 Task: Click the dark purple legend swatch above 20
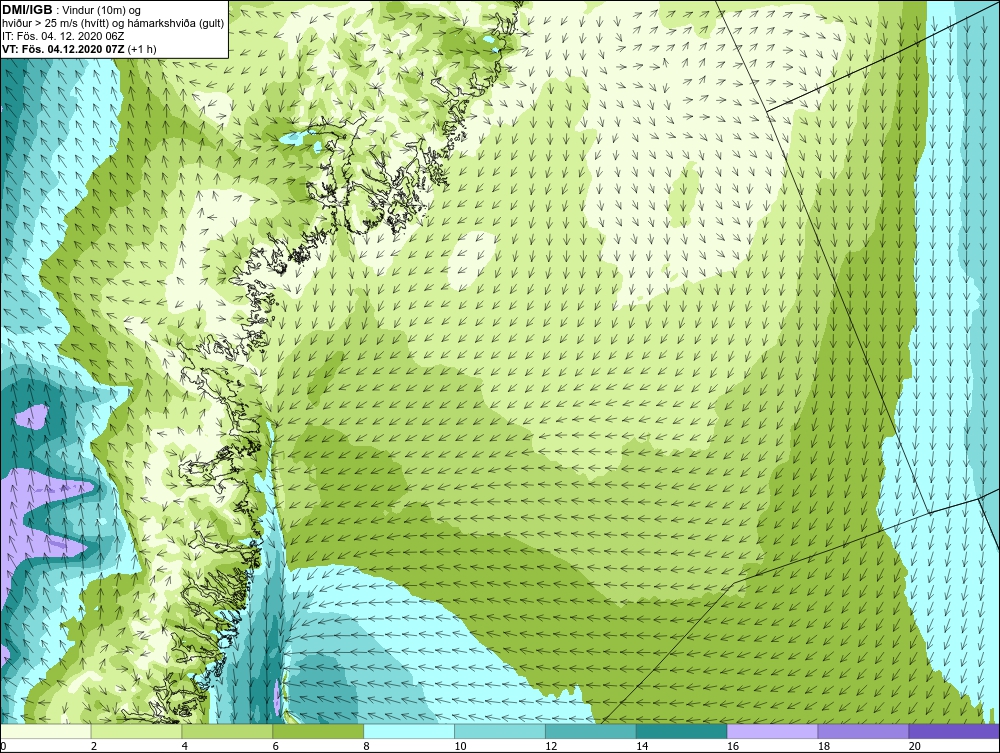pos(954,731)
